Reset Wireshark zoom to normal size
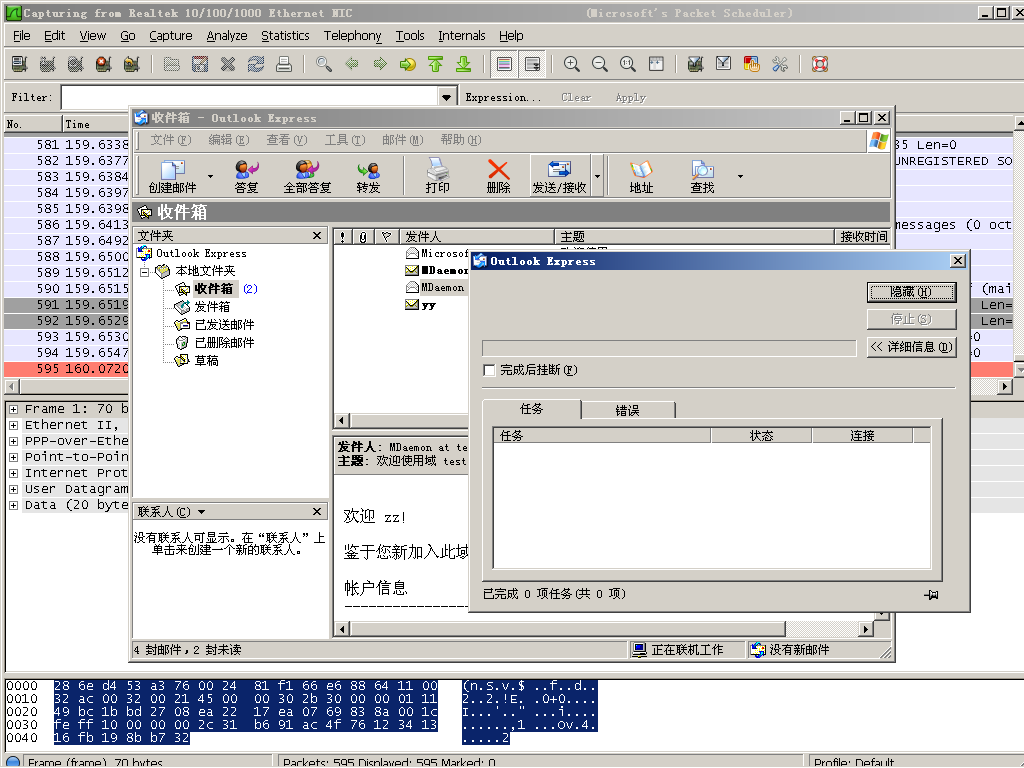This screenshot has width=1024, height=768. pyautogui.click(x=628, y=64)
